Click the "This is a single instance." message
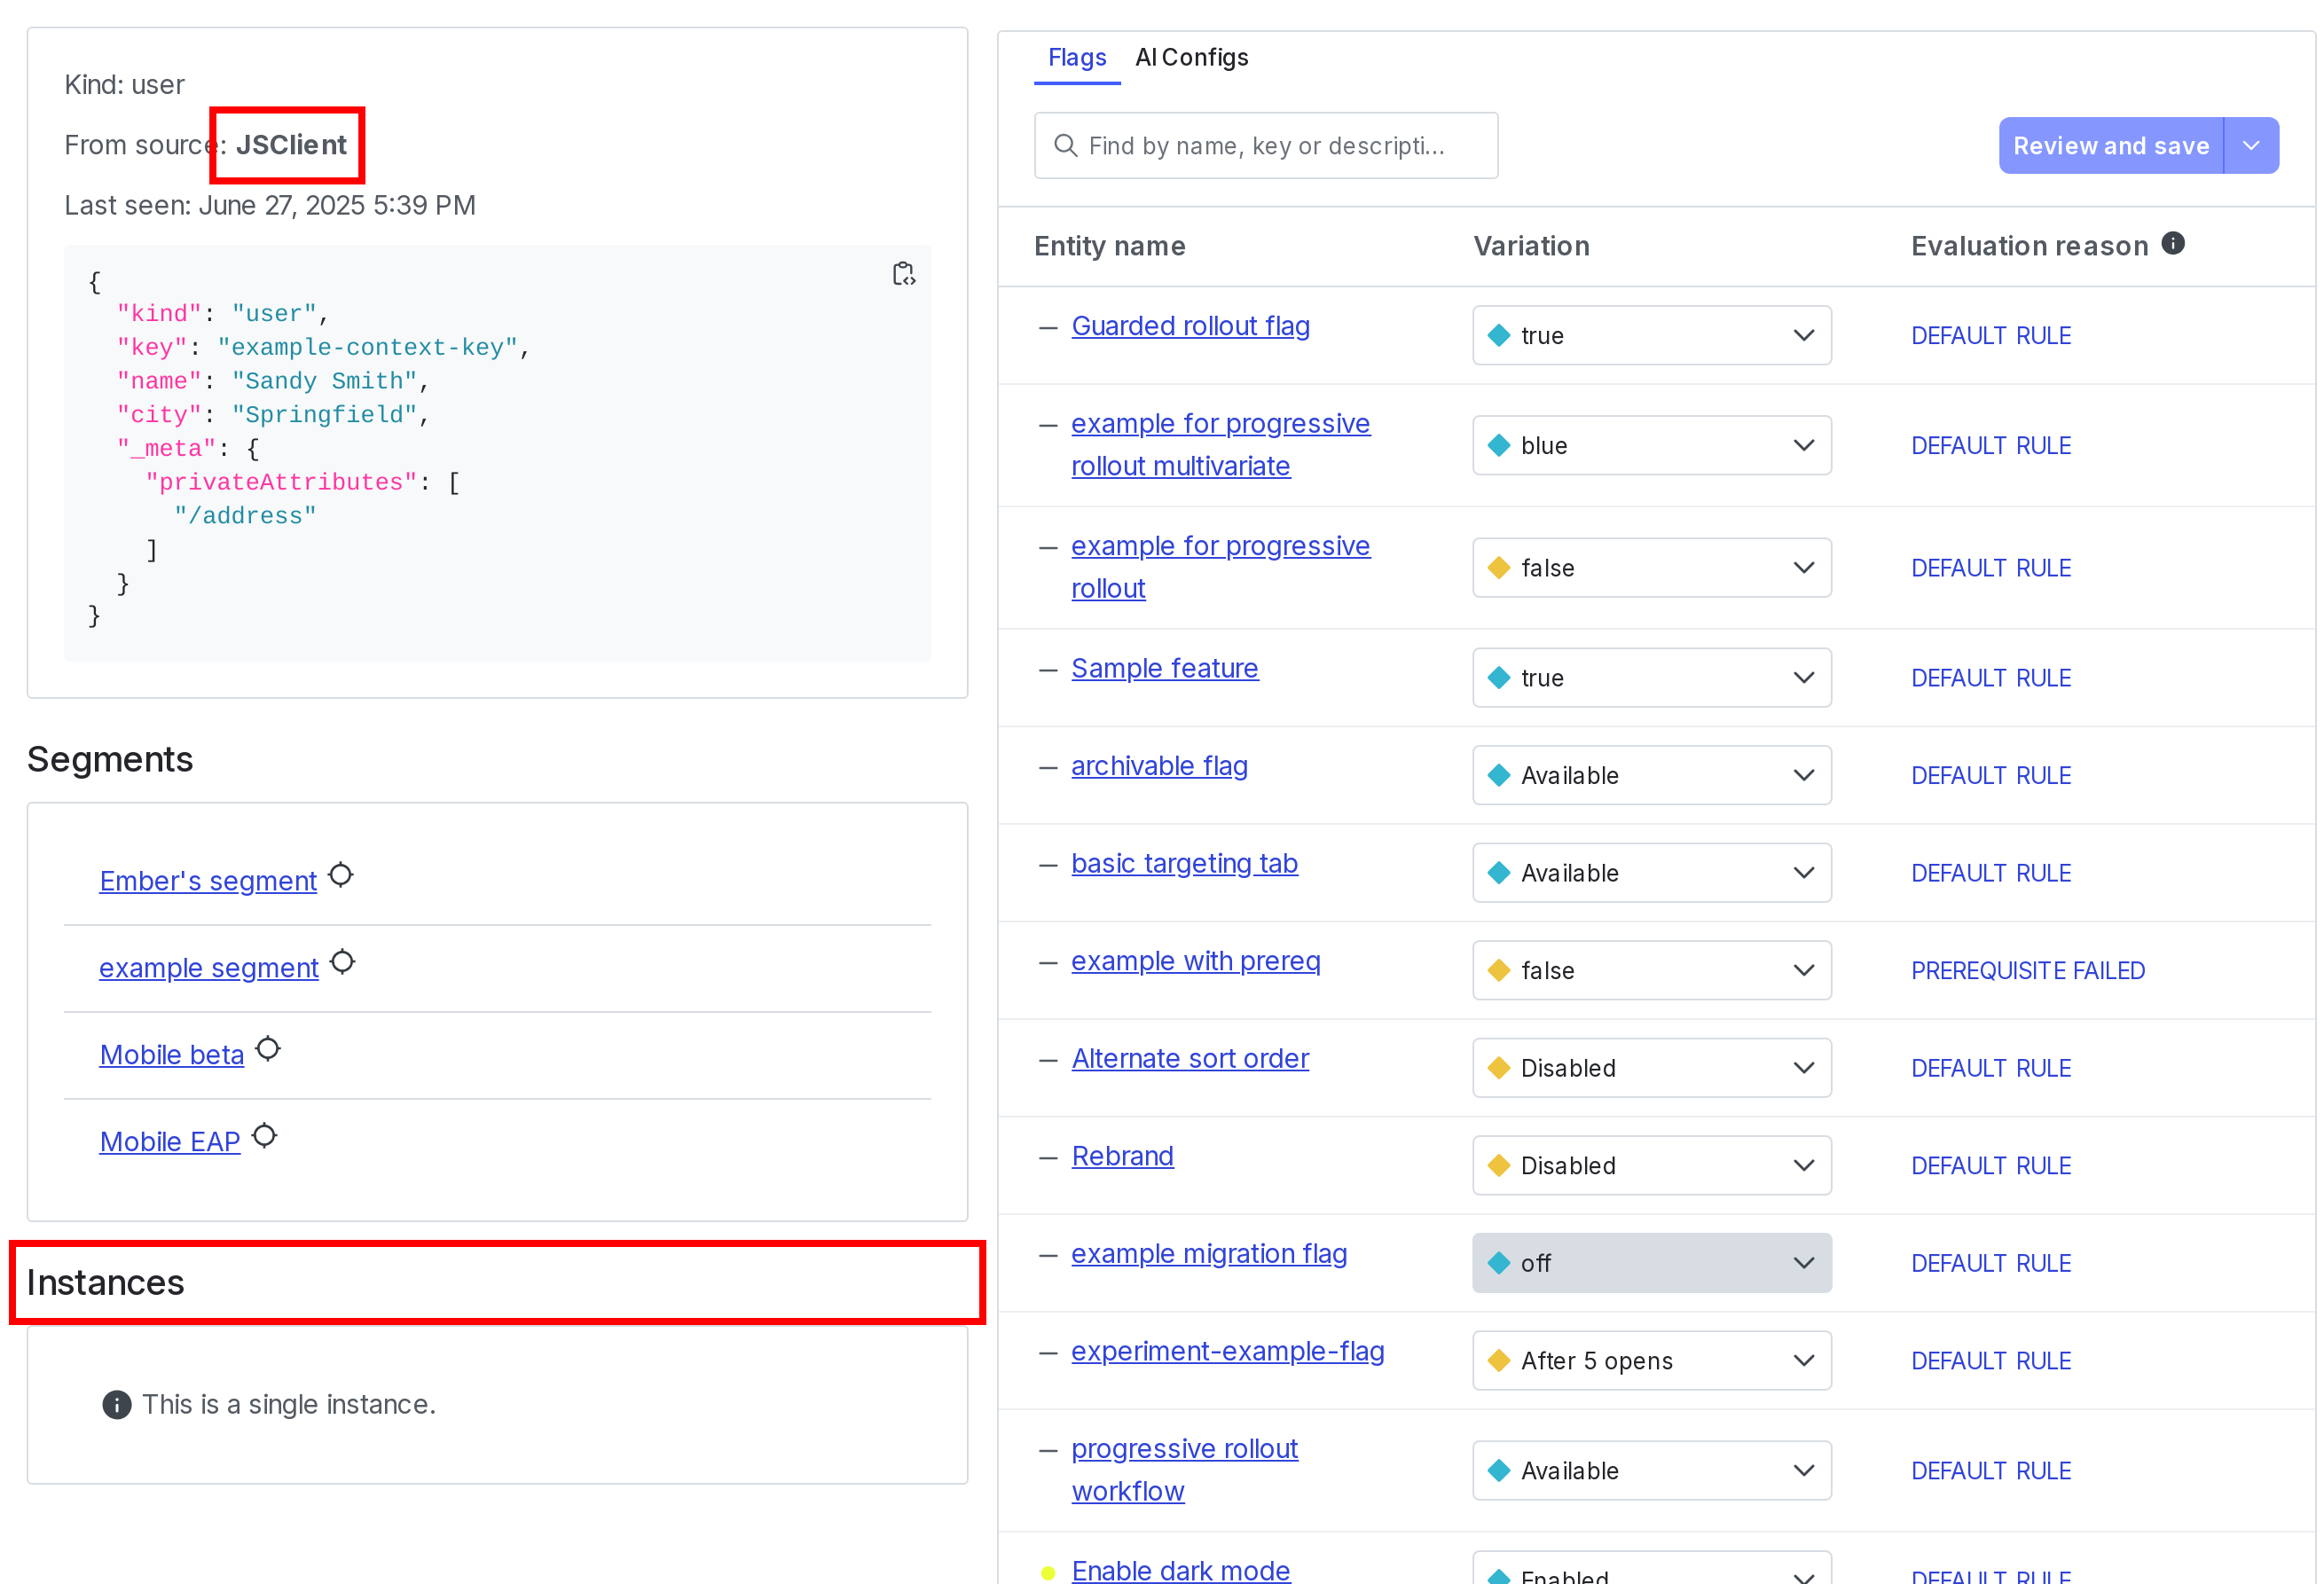Image resolution: width=2324 pixels, height=1584 pixels. [x=289, y=1405]
